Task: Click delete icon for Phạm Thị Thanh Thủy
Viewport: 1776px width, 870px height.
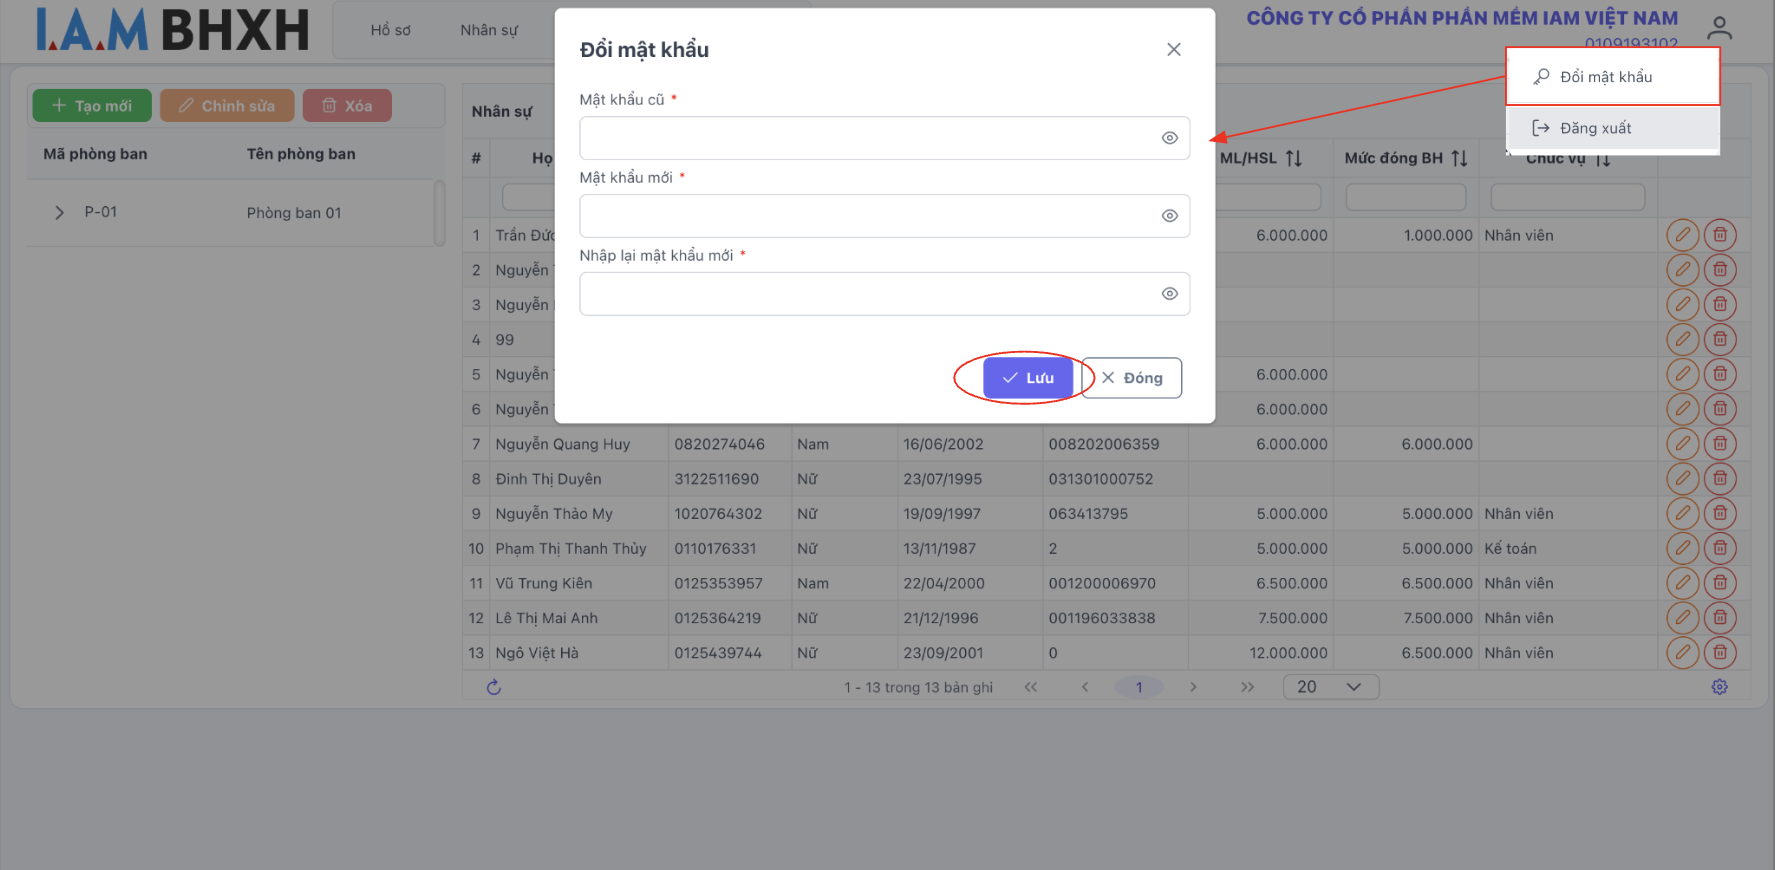Action: click(x=1720, y=548)
